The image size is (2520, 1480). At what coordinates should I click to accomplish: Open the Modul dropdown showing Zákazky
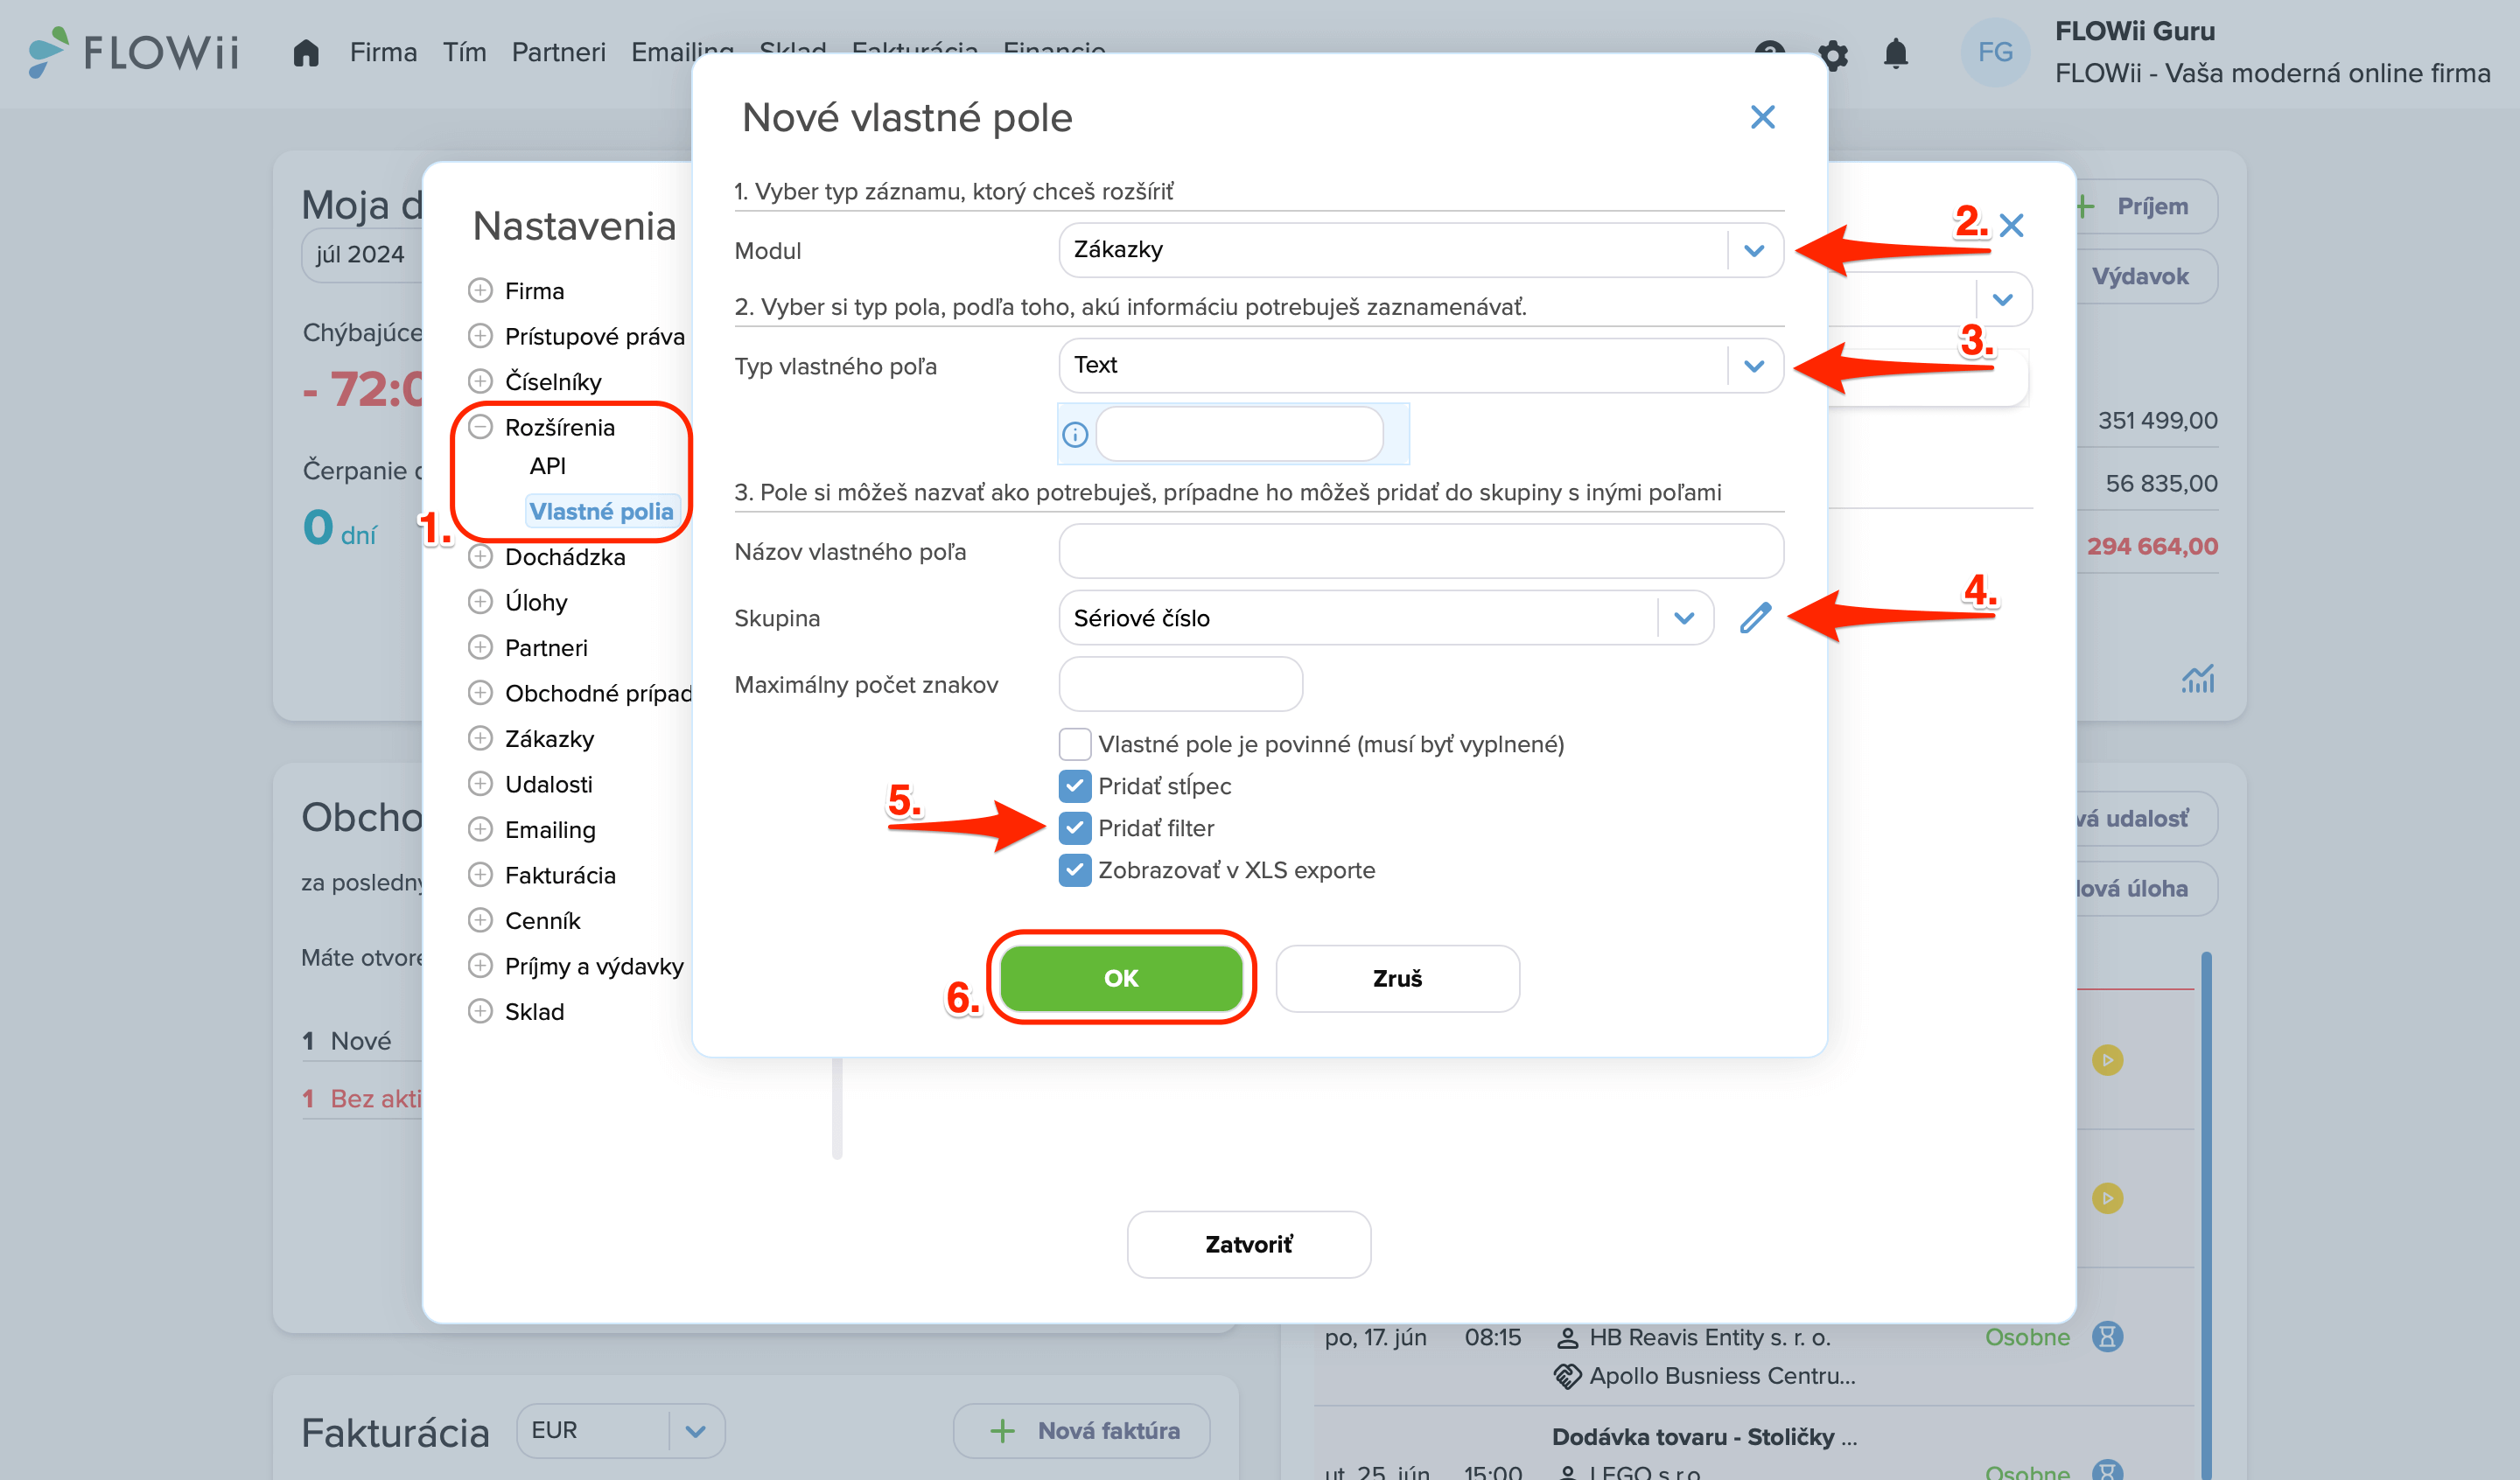tap(1420, 250)
